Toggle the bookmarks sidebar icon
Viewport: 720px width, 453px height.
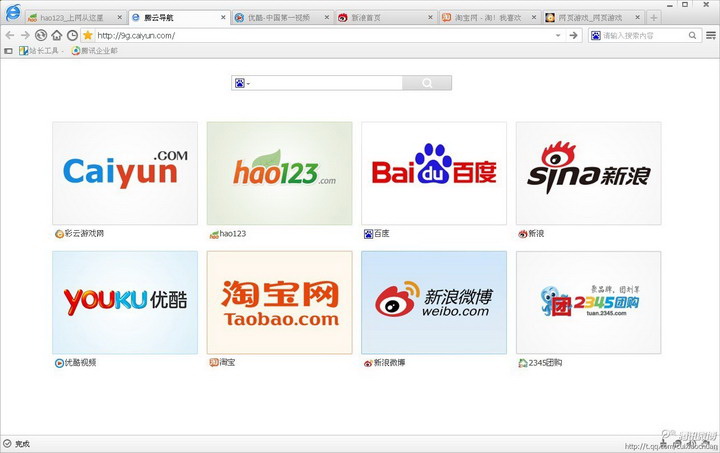point(8,51)
